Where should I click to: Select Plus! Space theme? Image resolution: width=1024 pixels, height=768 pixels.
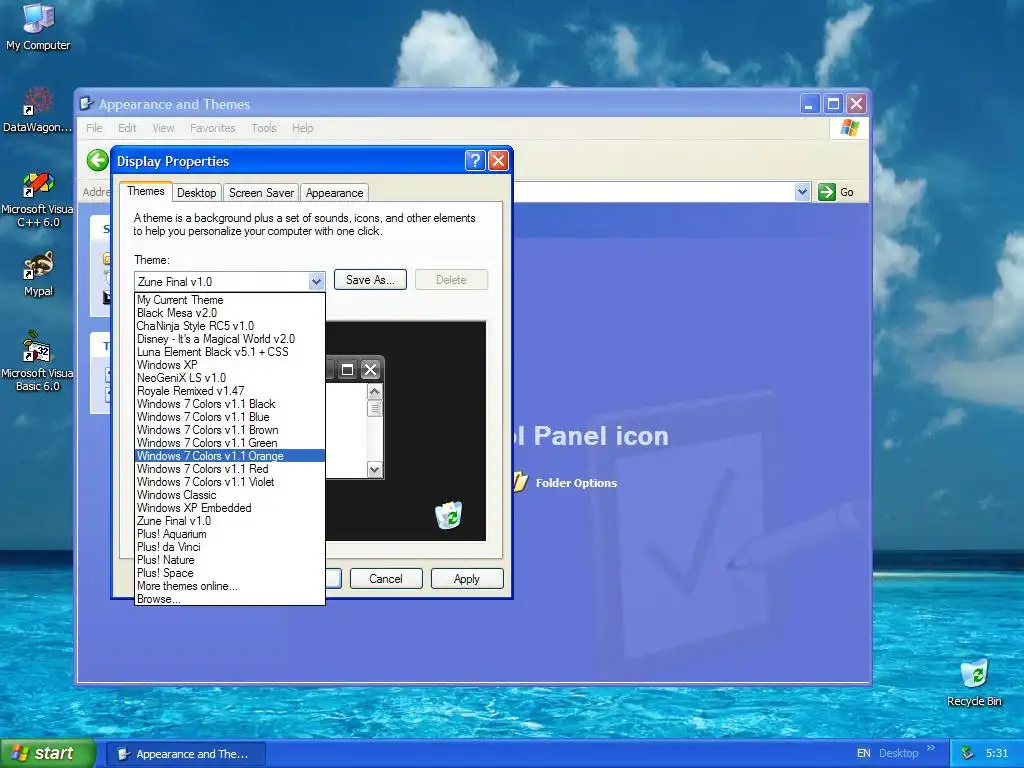tap(230, 573)
